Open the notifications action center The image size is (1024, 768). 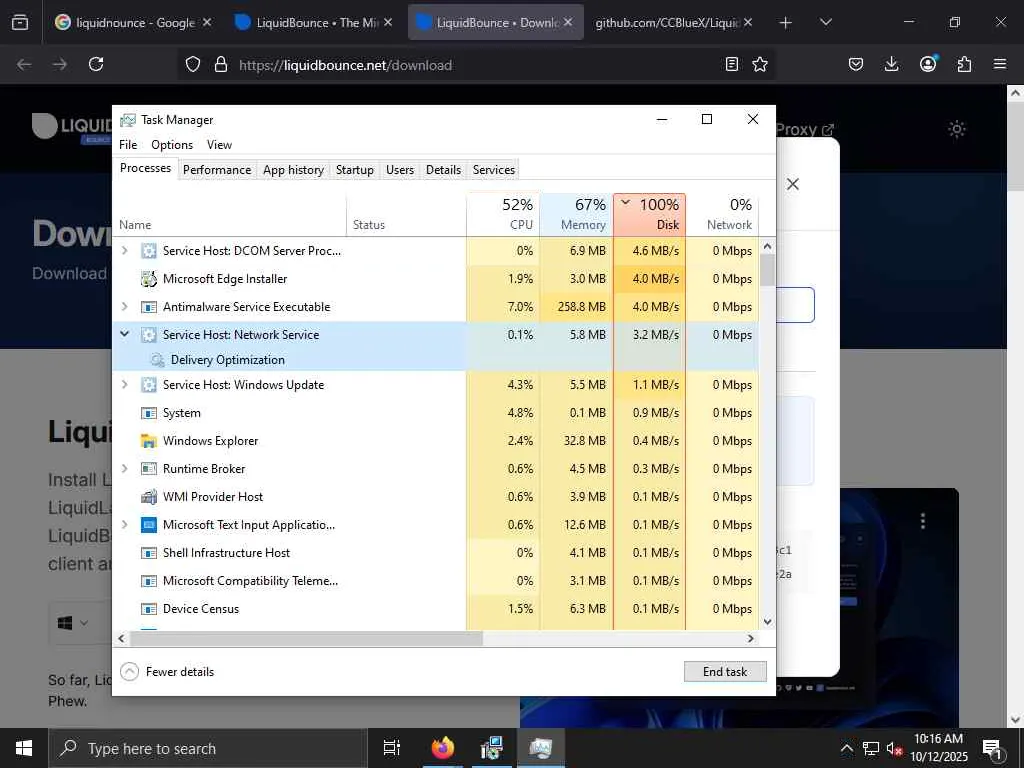(992, 748)
